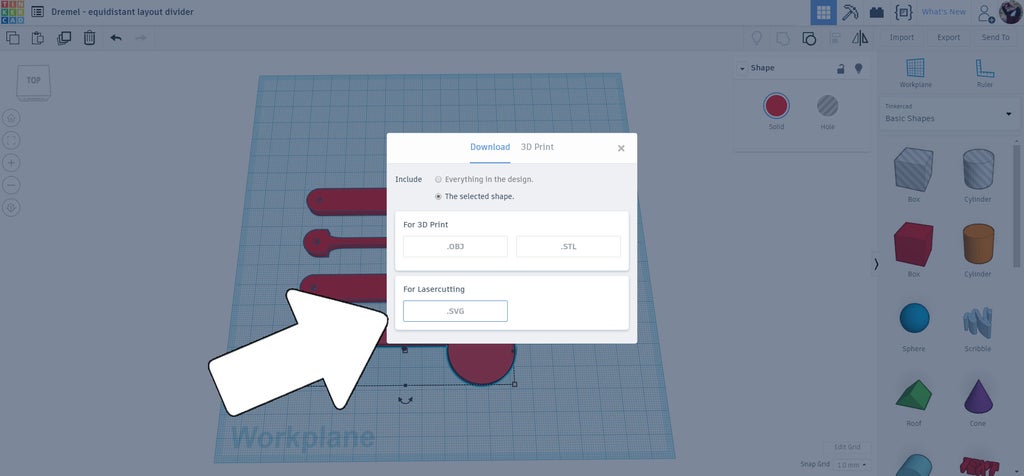Click the Import button

click(902, 38)
